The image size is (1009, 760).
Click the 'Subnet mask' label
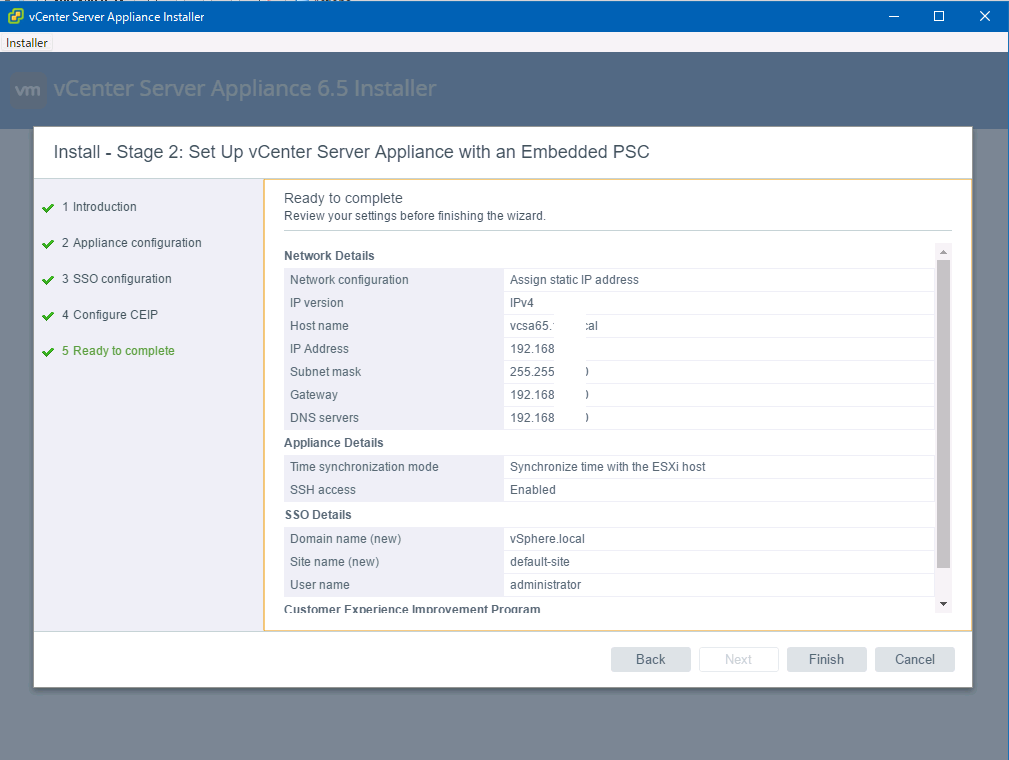click(x=325, y=371)
